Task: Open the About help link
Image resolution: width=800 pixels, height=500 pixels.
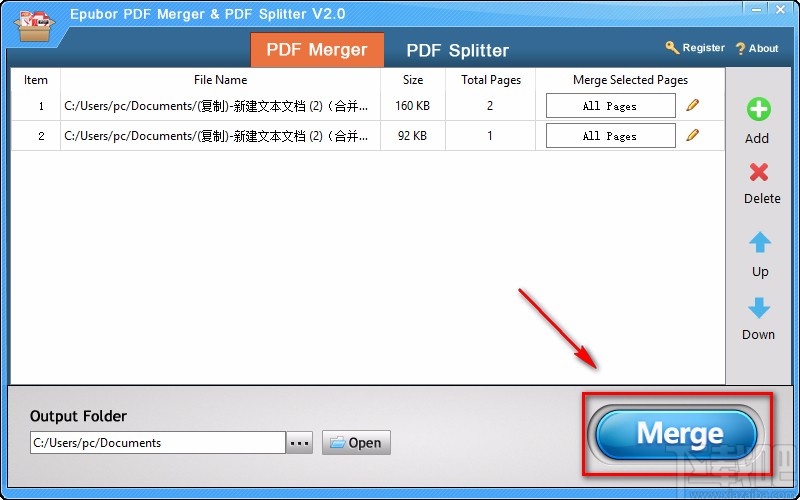Action: [757, 48]
